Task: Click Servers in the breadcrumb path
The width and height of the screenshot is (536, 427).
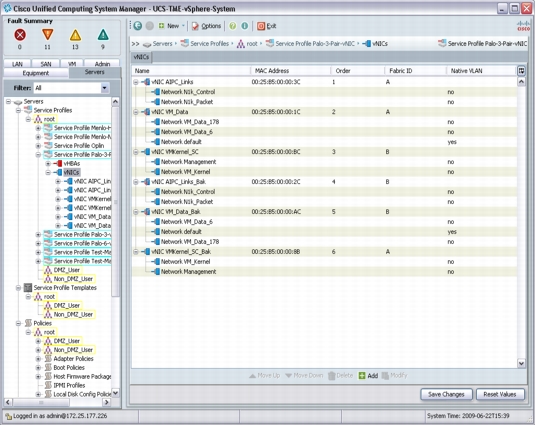Action: [162, 44]
